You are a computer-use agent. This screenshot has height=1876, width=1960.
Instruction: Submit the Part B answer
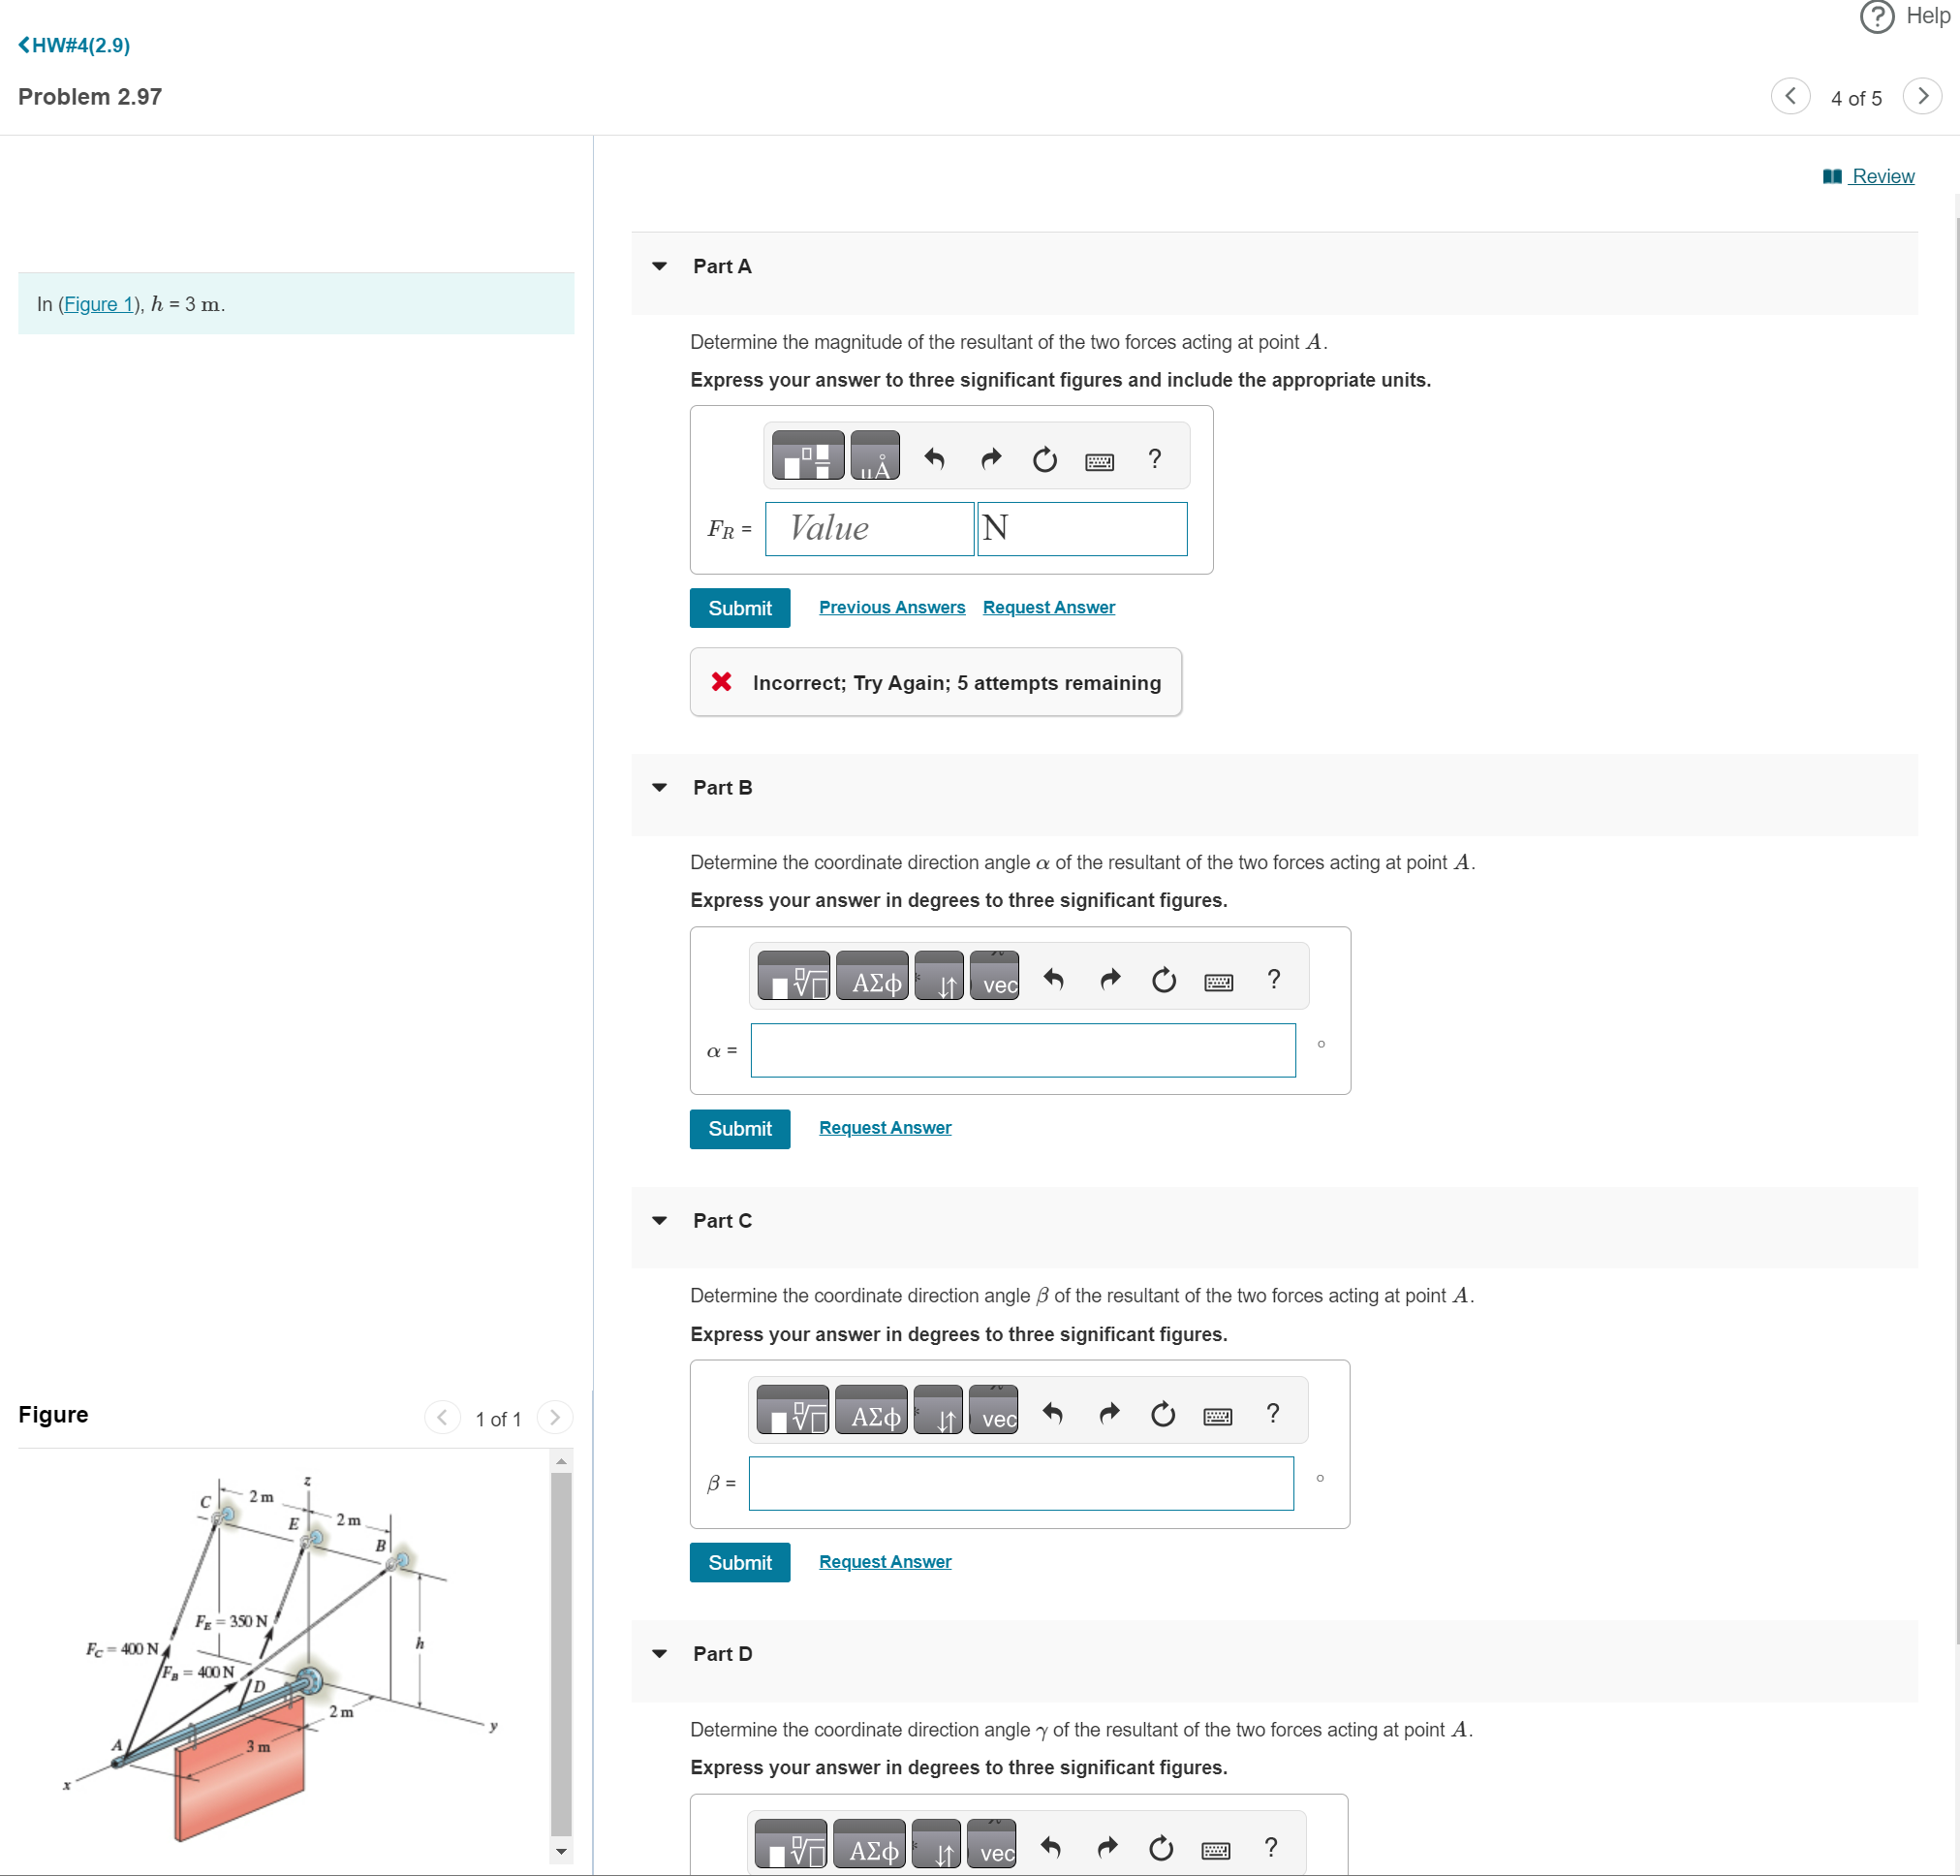click(739, 1129)
